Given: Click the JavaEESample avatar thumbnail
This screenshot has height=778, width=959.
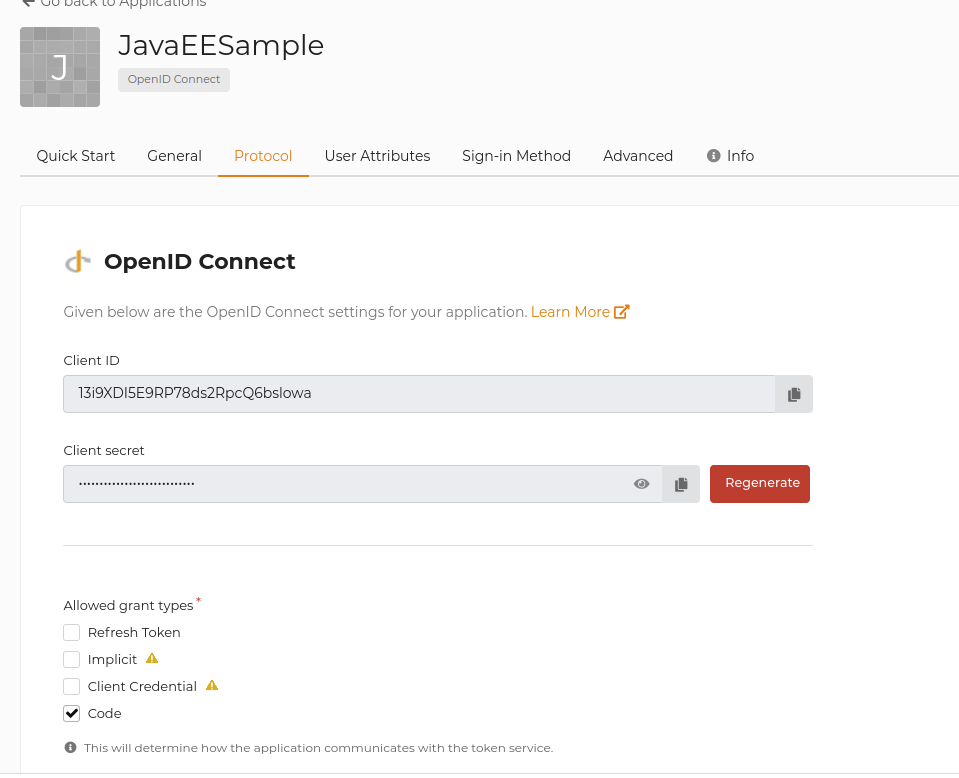Looking at the screenshot, I should [60, 66].
